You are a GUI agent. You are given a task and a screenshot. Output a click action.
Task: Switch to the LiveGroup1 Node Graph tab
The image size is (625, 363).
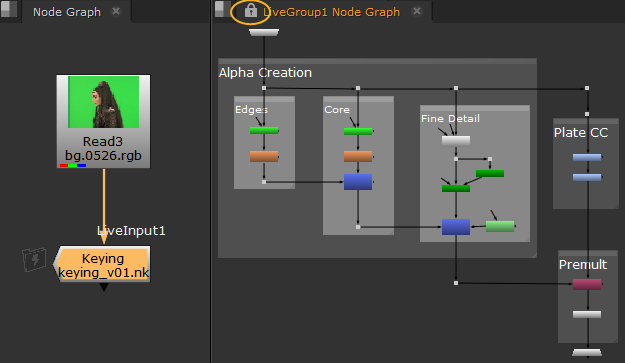click(332, 12)
